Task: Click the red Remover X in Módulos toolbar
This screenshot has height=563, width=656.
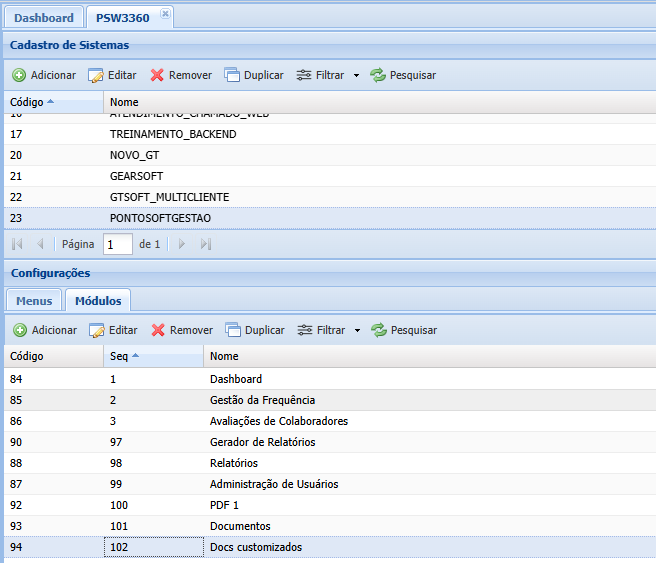Action: tap(158, 330)
